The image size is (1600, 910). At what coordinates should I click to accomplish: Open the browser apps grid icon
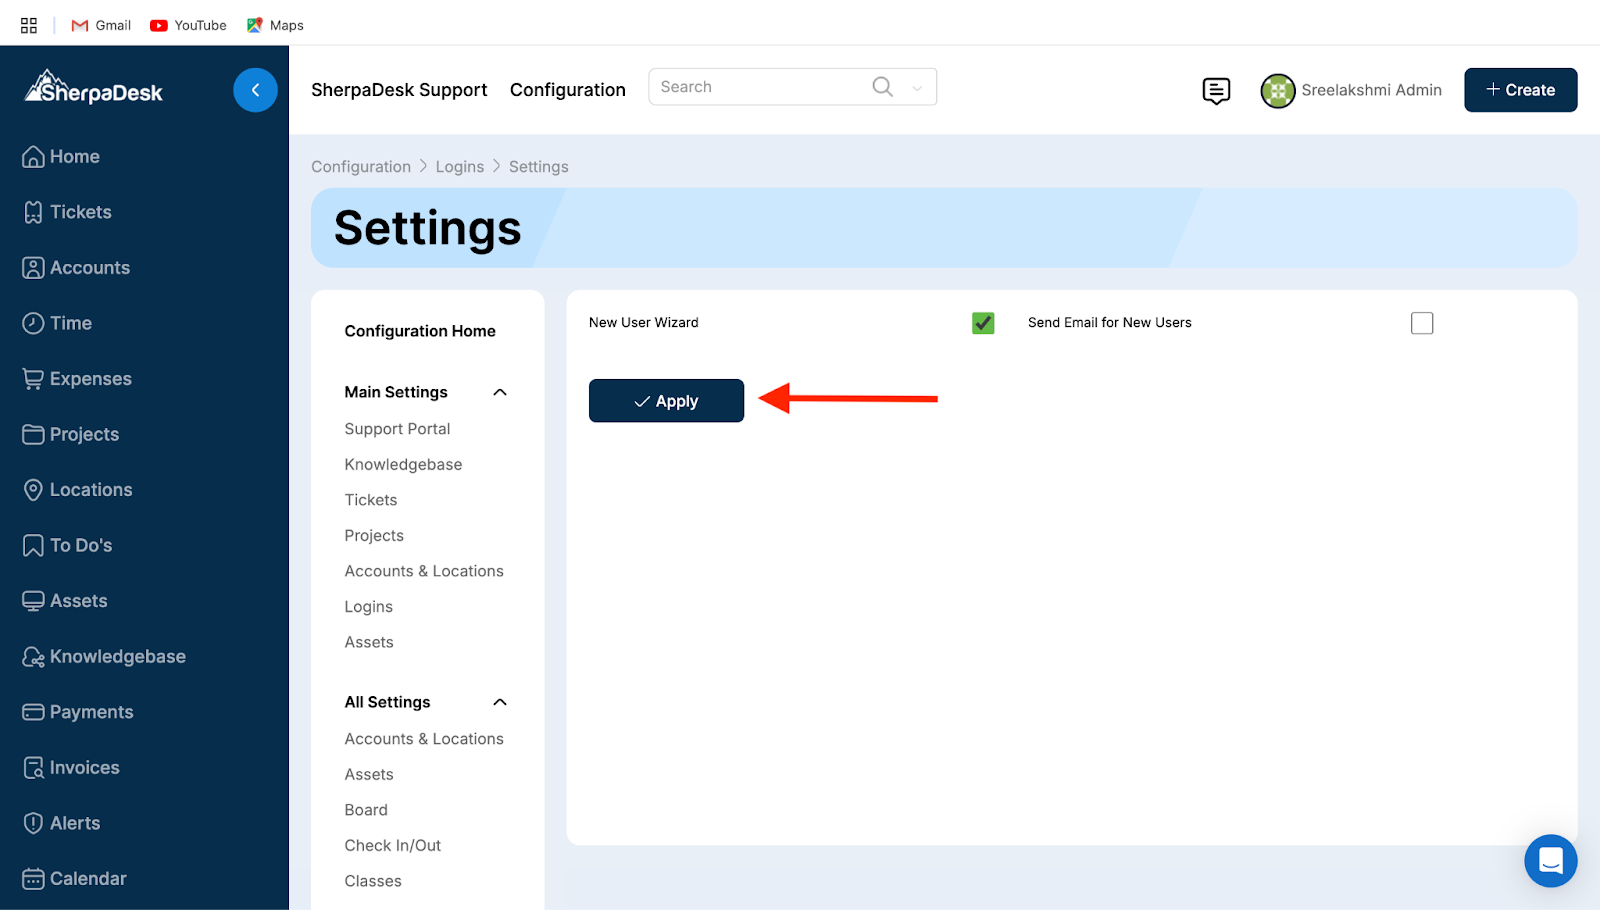coord(29,25)
